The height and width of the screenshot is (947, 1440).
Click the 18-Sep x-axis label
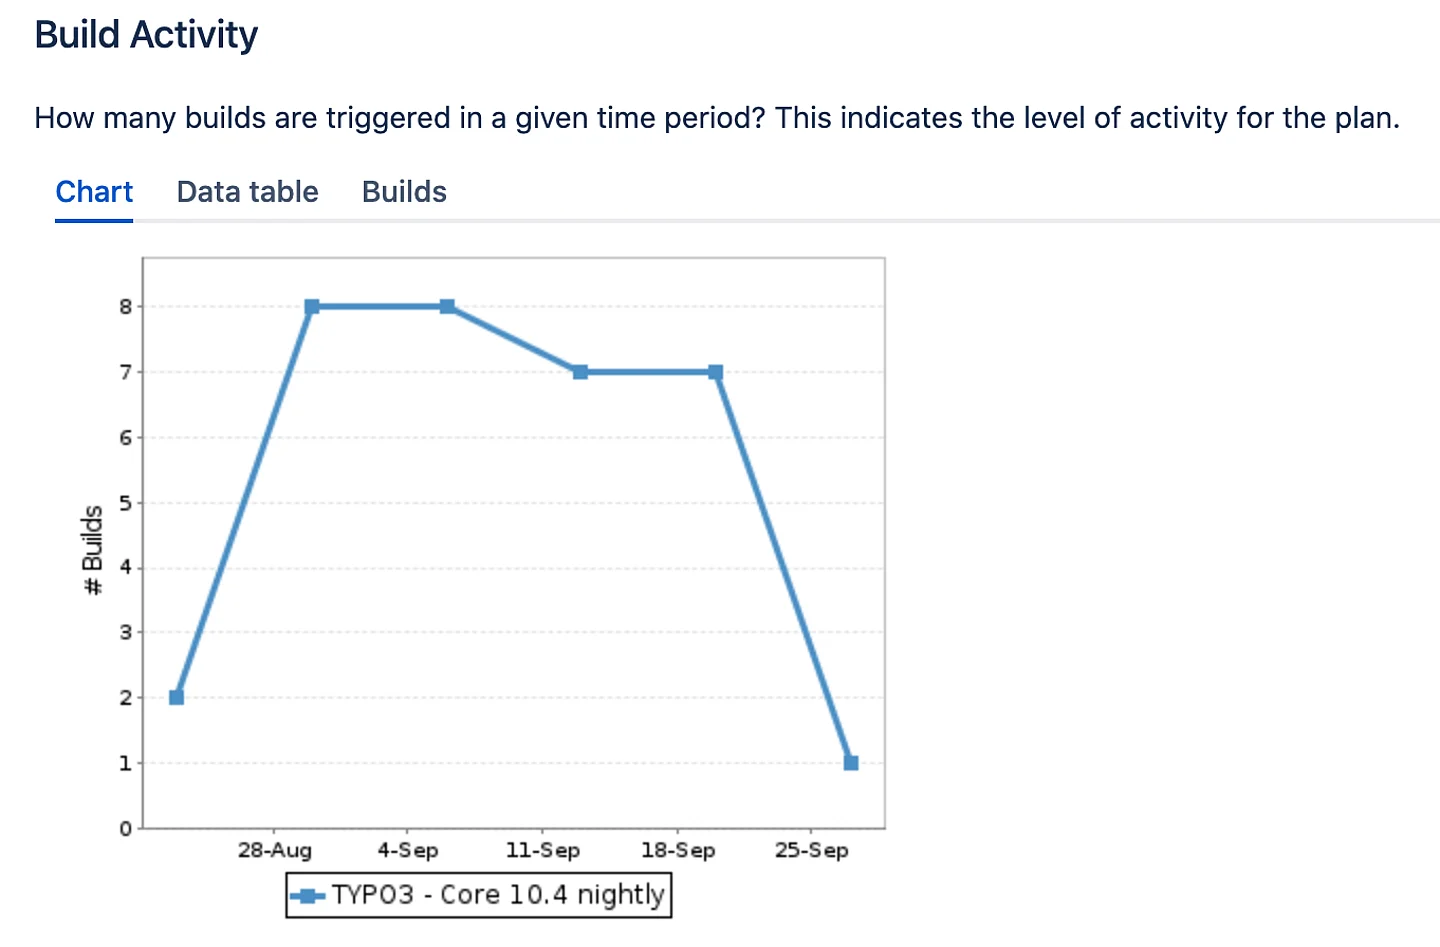pos(678,851)
